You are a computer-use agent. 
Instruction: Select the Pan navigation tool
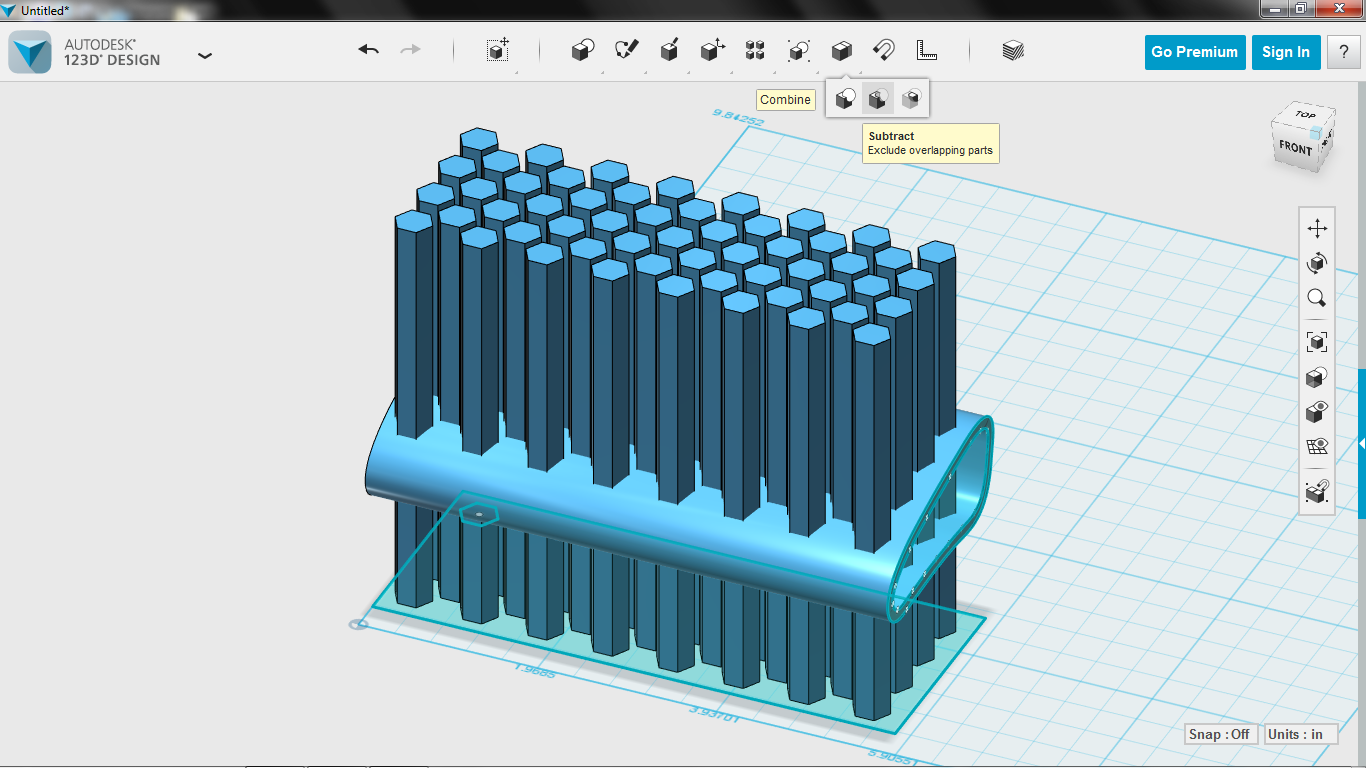[1317, 229]
